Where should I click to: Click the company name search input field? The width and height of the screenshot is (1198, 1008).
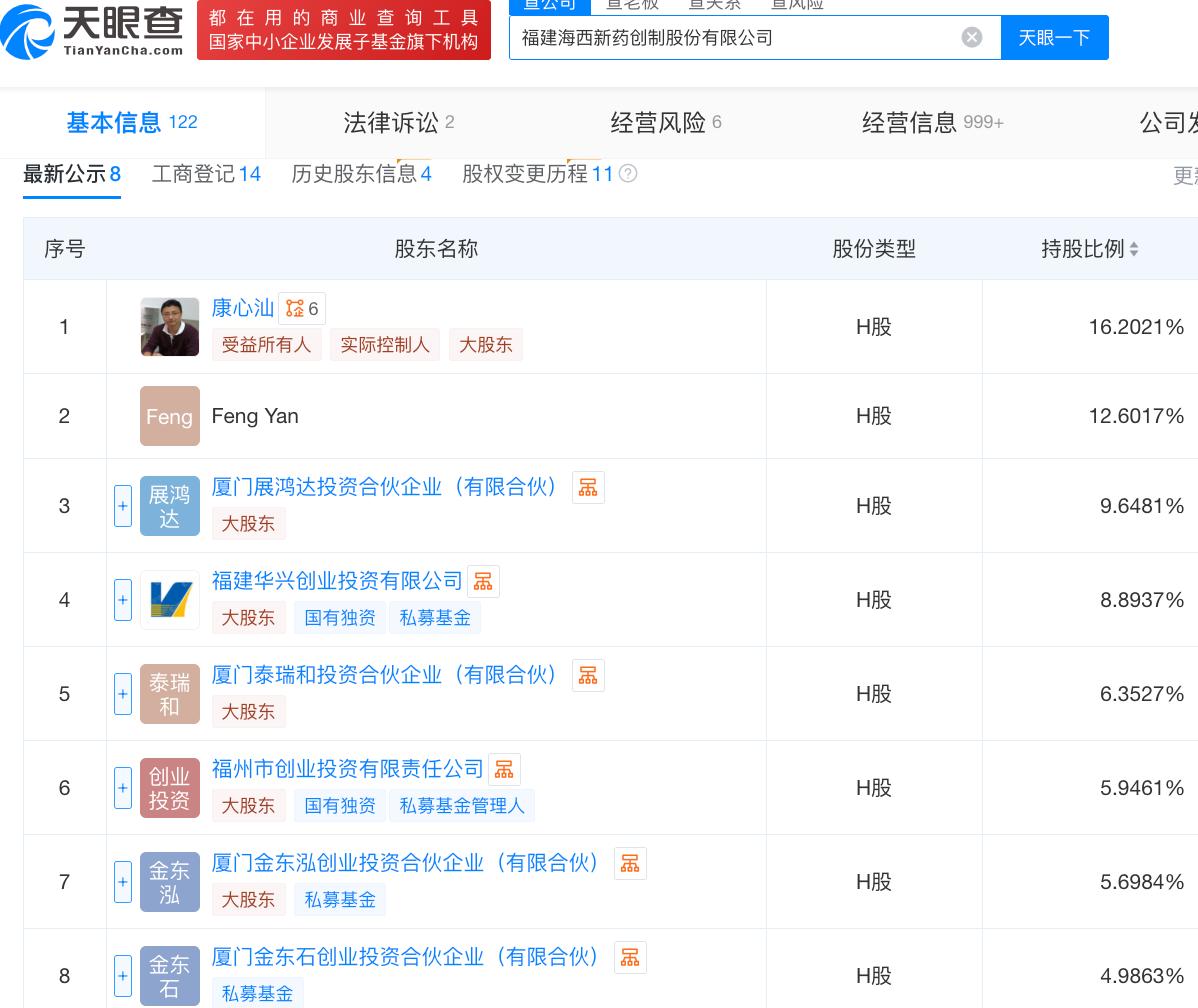coord(735,38)
